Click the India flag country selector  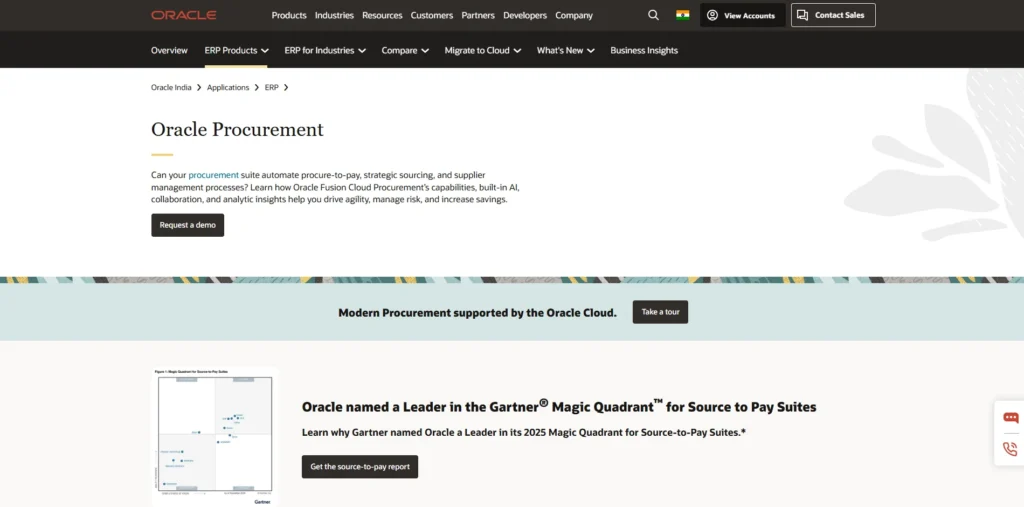pyautogui.click(x=682, y=15)
